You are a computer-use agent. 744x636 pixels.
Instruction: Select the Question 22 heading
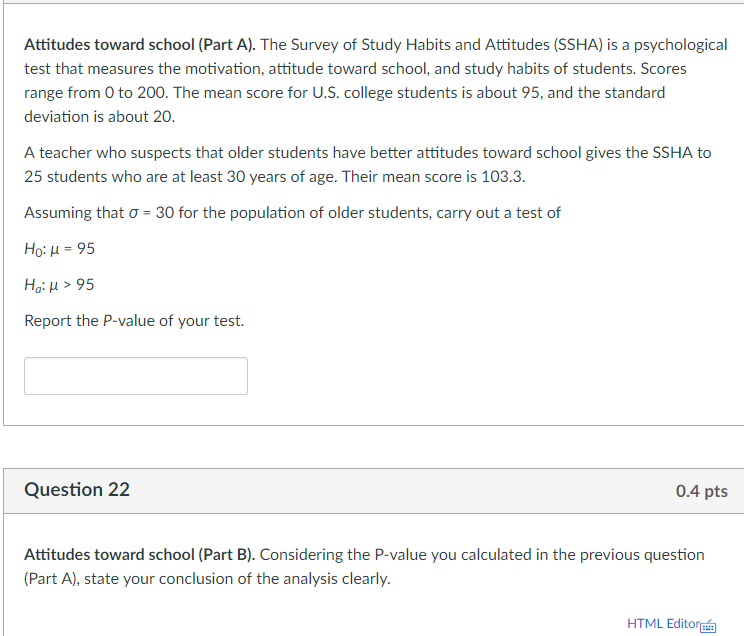tap(77, 489)
